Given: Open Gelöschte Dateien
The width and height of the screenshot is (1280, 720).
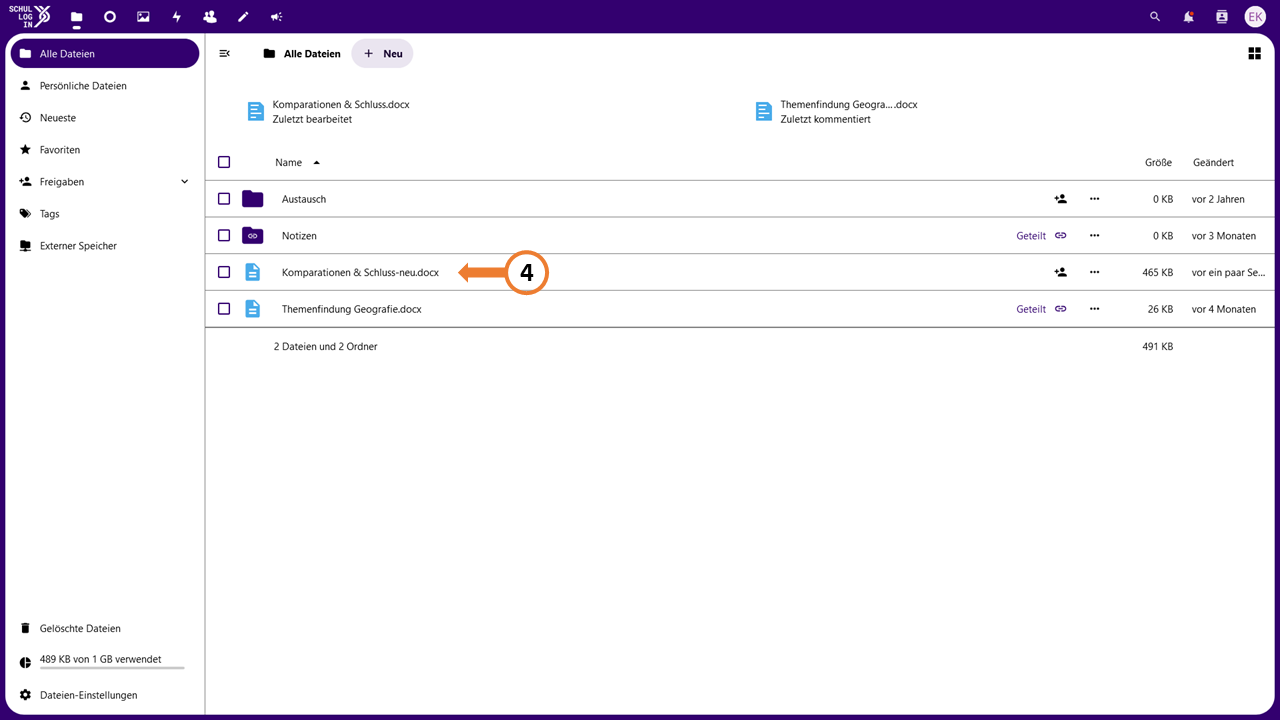Looking at the screenshot, I should [x=105, y=629].
